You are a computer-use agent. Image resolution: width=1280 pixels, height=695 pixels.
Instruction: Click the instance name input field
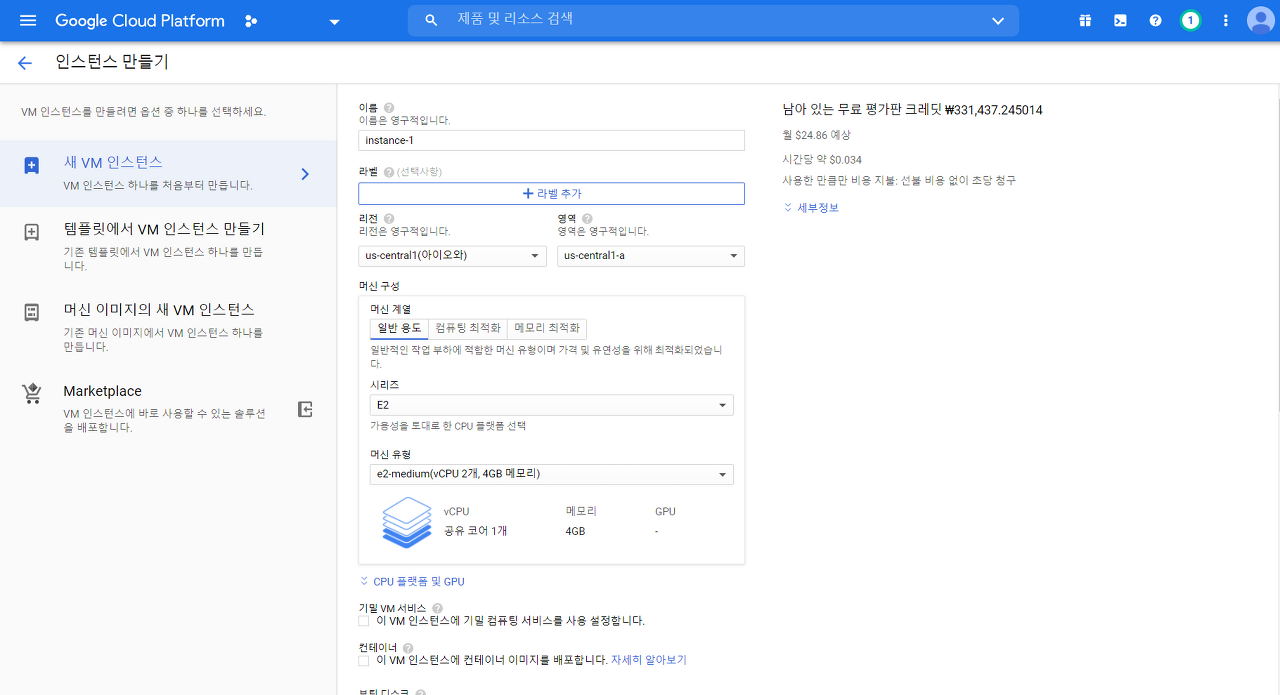pyautogui.click(x=551, y=140)
